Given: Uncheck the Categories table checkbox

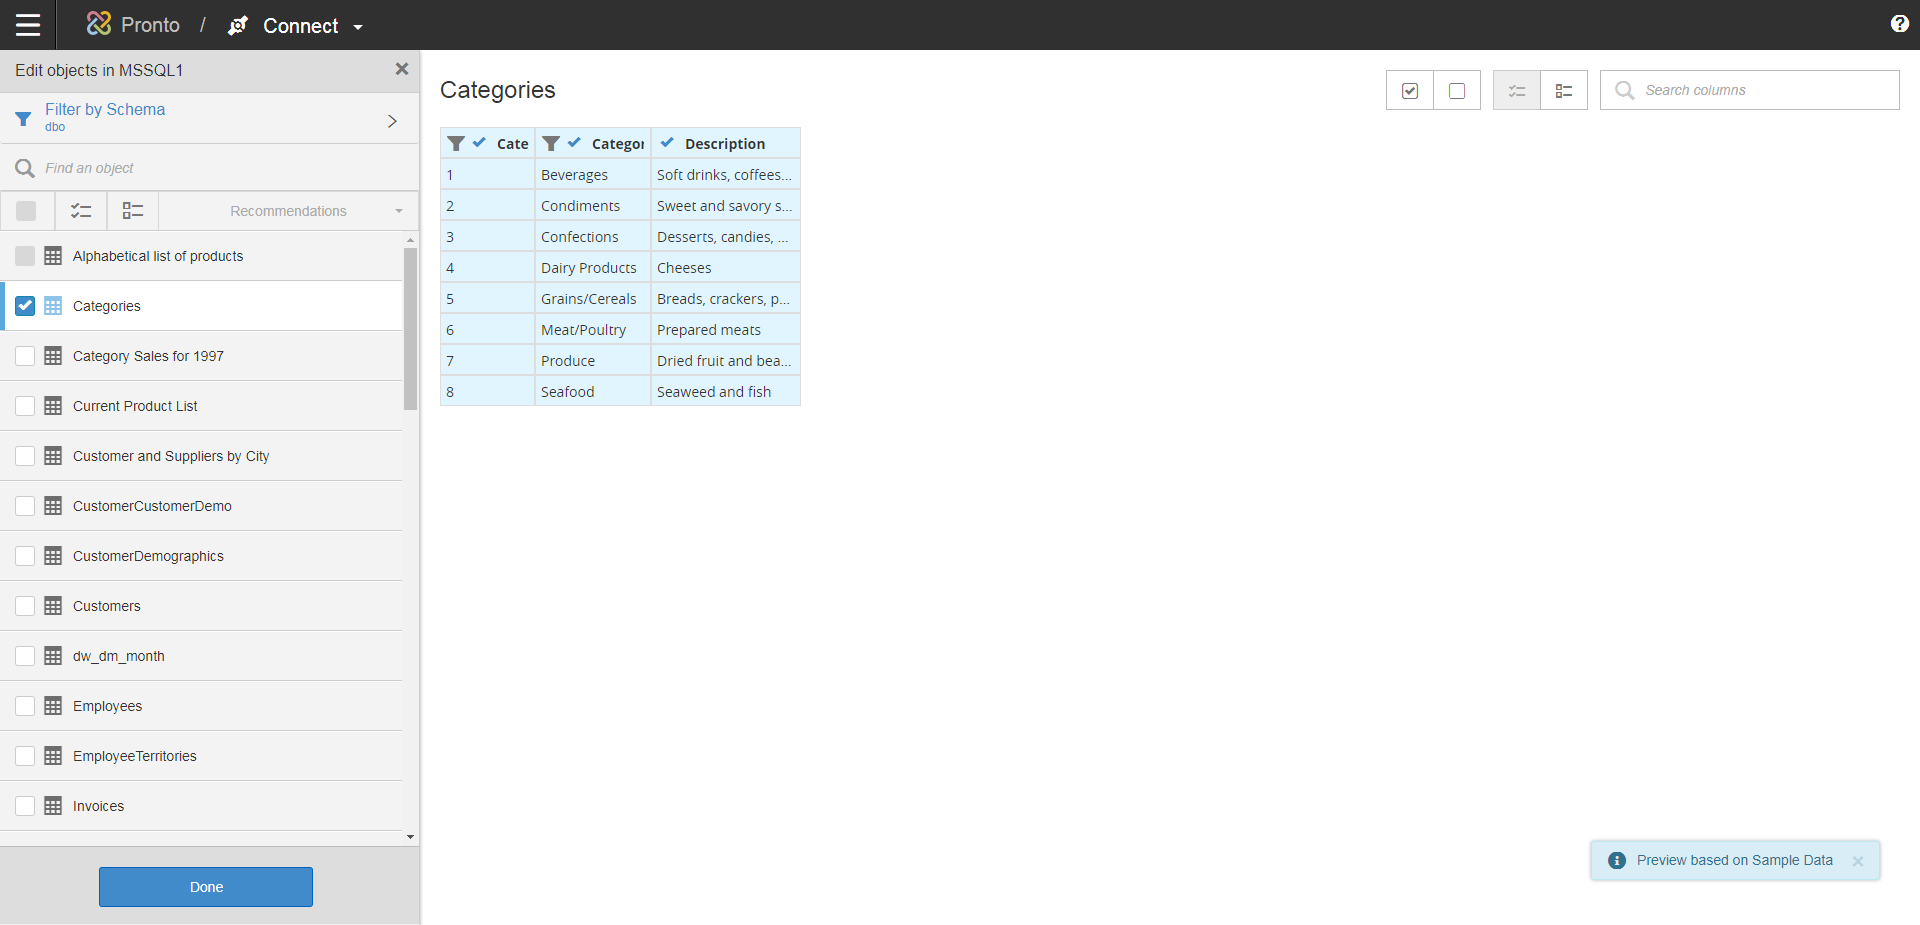Looking at the screenshot, I should (x=25, y=306).
